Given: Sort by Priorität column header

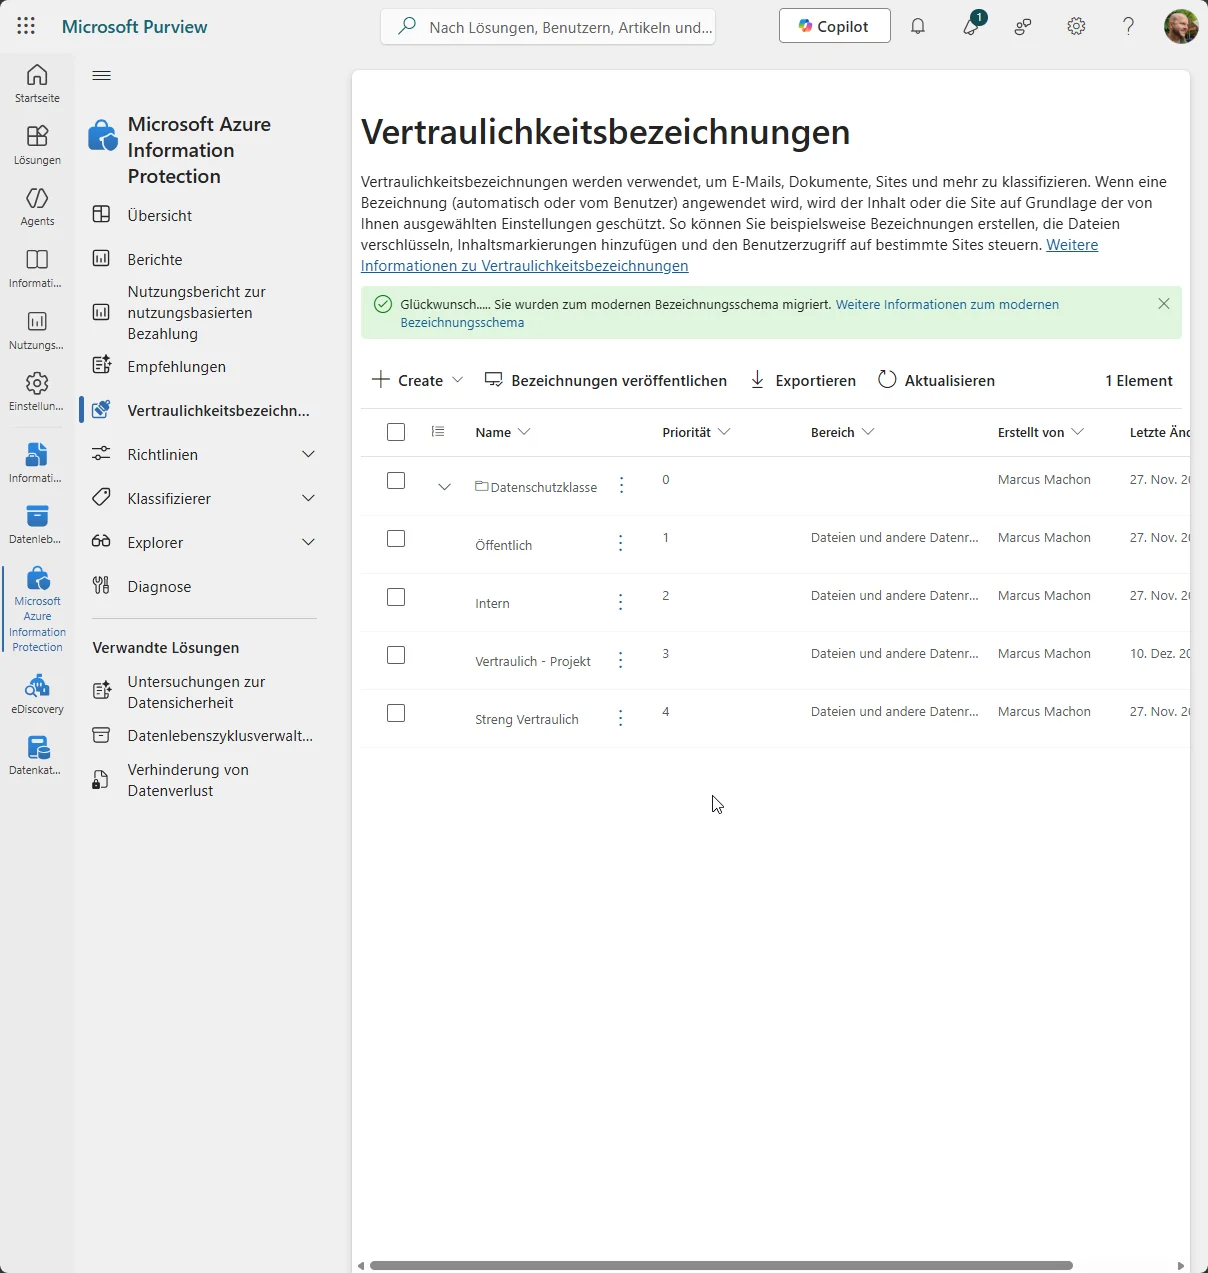Looking at the screenshot, I should [696, 432].
